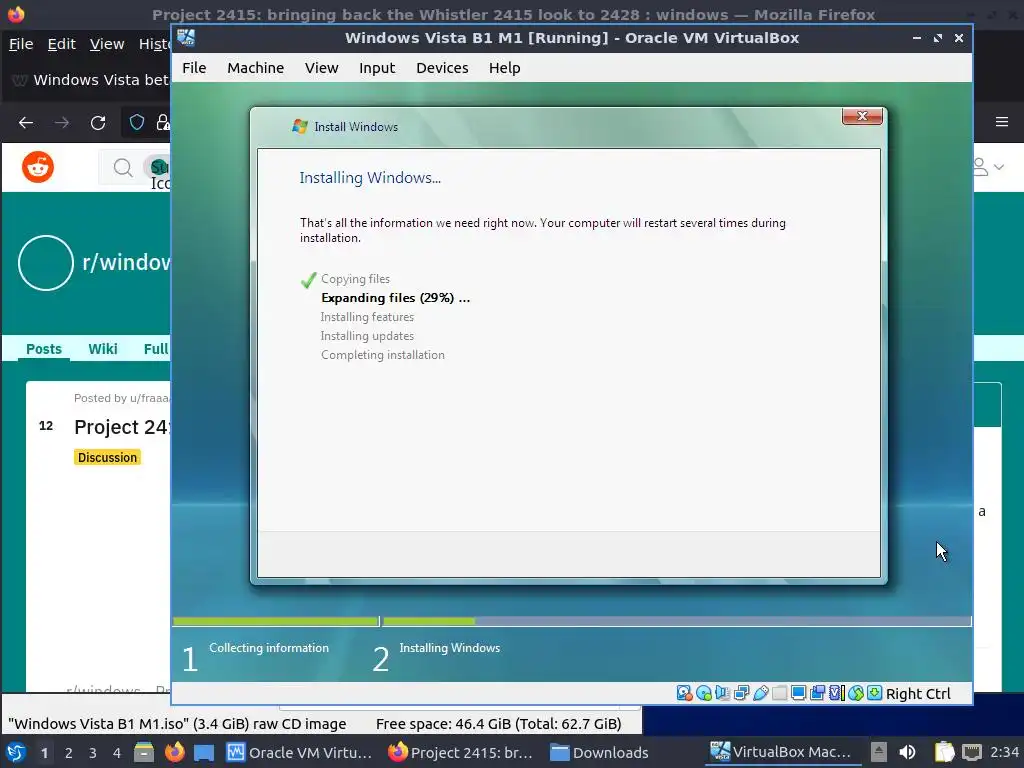Screen dimensions: 1024x768
Task: Open the Firefox File menu
Action: [21, 44]
